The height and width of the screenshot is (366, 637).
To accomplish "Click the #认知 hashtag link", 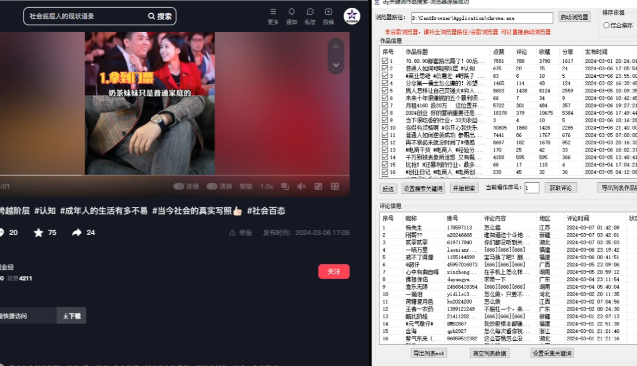I will [45, 211].
